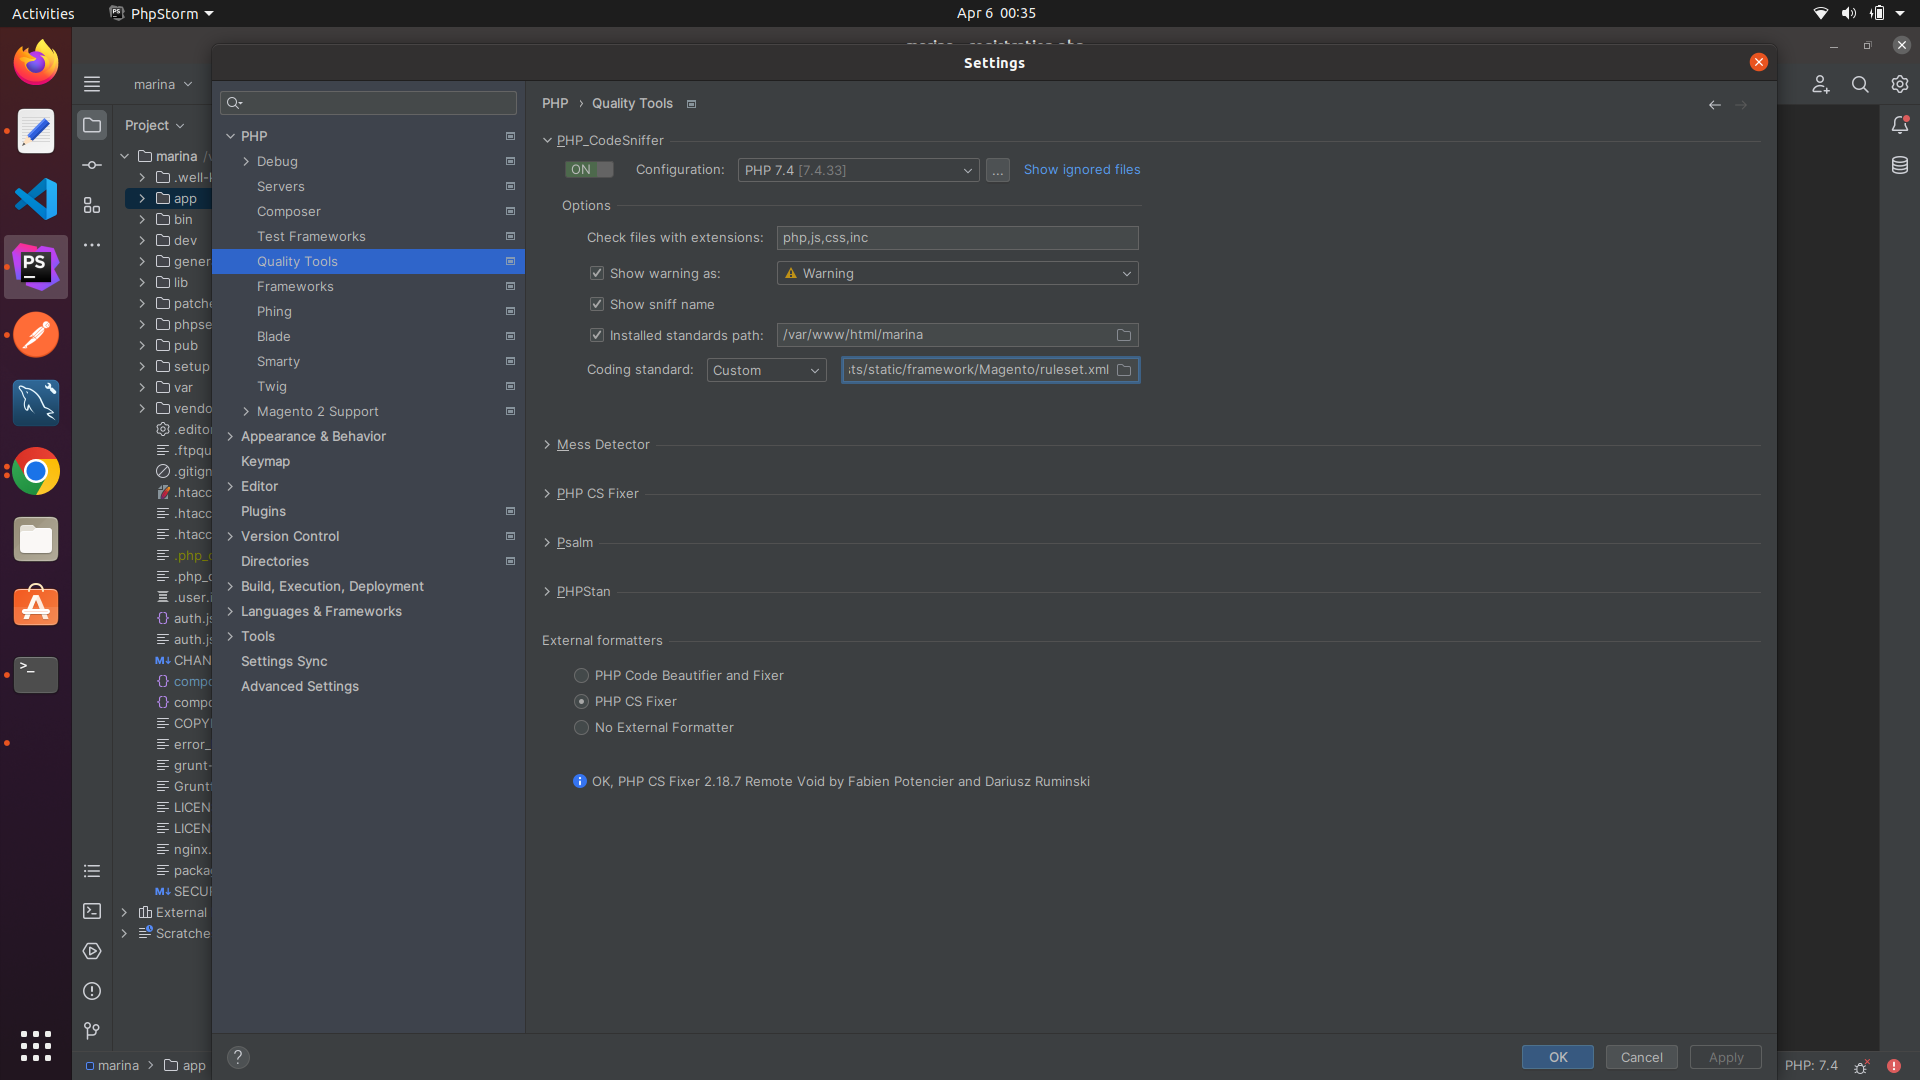The image size is (1920, 1080).
Task: Browse for the coding standard ruleset file
Action: coord(1124,370)
